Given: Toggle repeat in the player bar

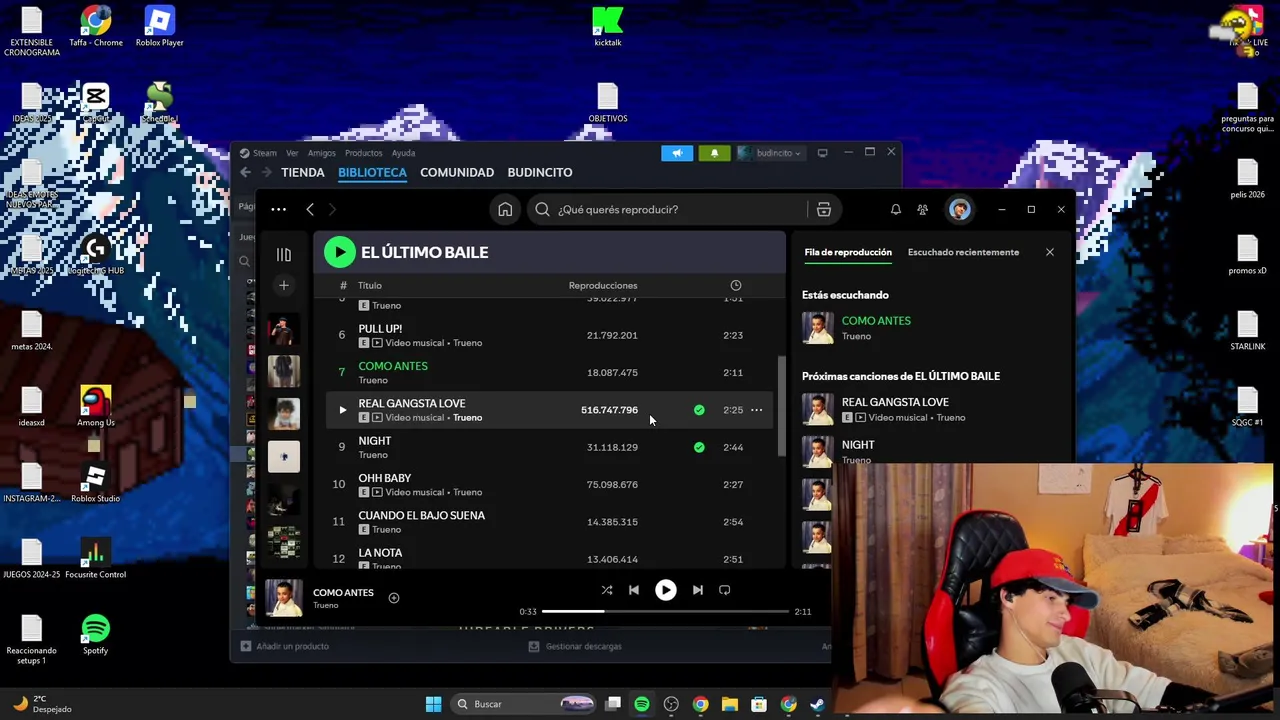Looking at the screenshot, I should click(725, 590).
